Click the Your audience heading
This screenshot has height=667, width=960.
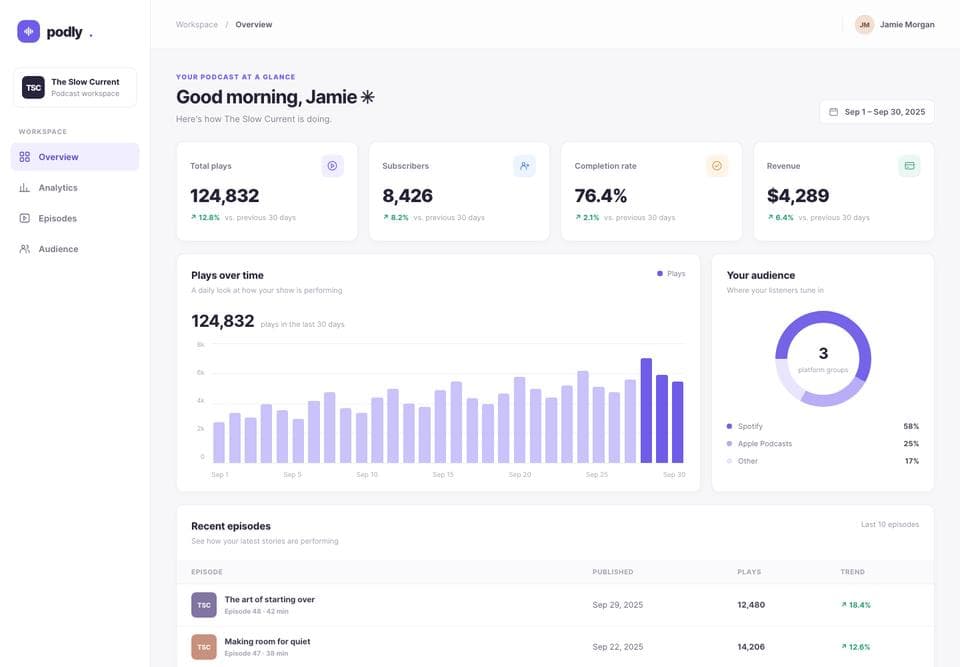760,276
